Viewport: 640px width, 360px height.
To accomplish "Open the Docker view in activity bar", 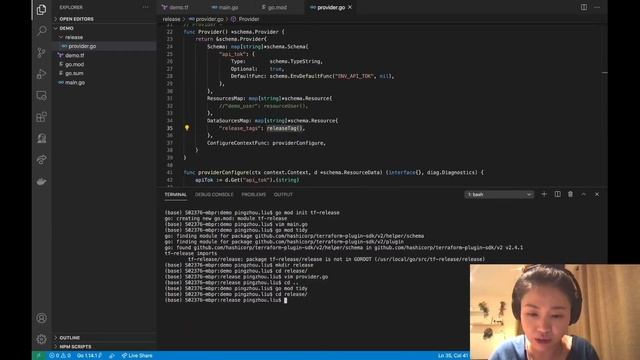I will (41, 181).
